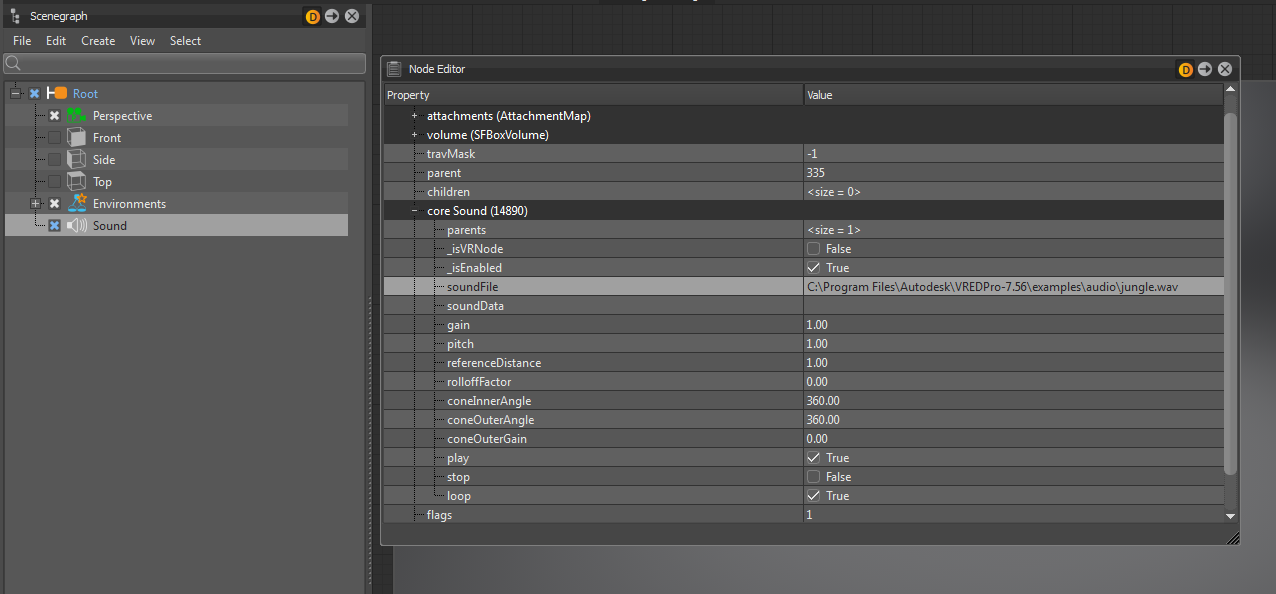Click the Node Editor scroll down arrow
The image size is (1276, 594).
1231,515
